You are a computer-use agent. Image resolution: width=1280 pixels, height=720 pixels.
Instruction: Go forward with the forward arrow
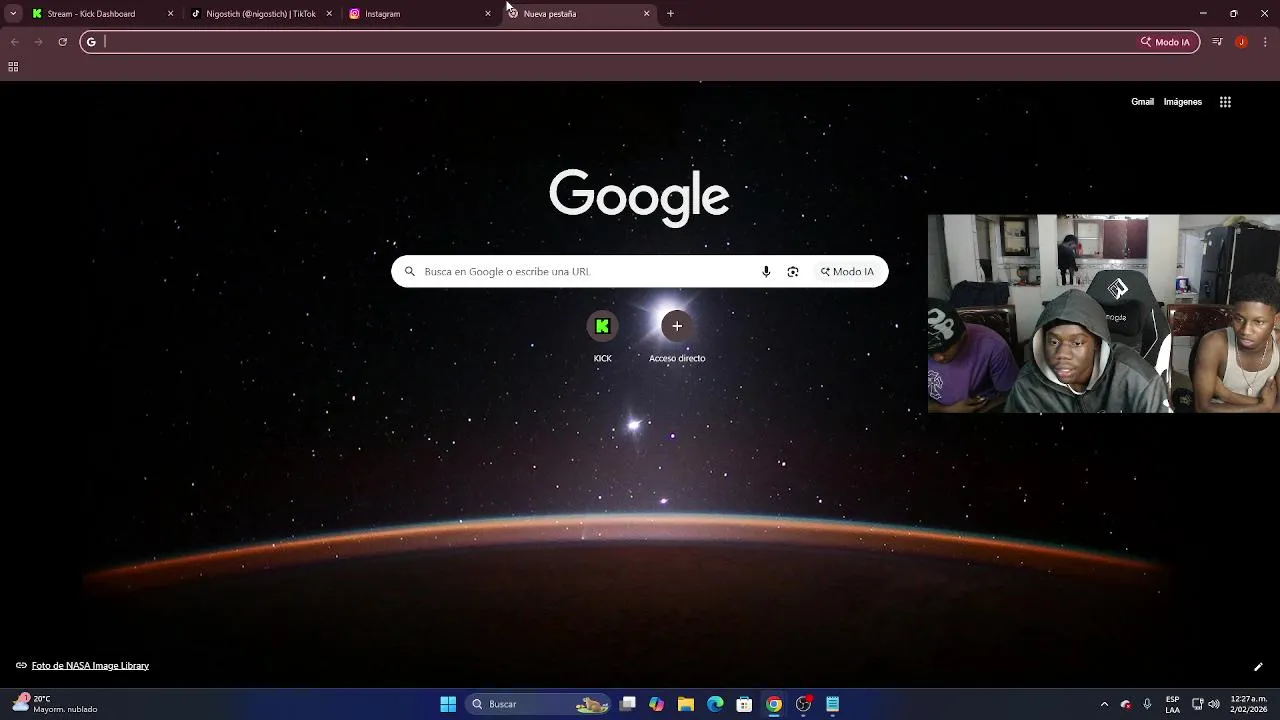click(x=38, y=42)
